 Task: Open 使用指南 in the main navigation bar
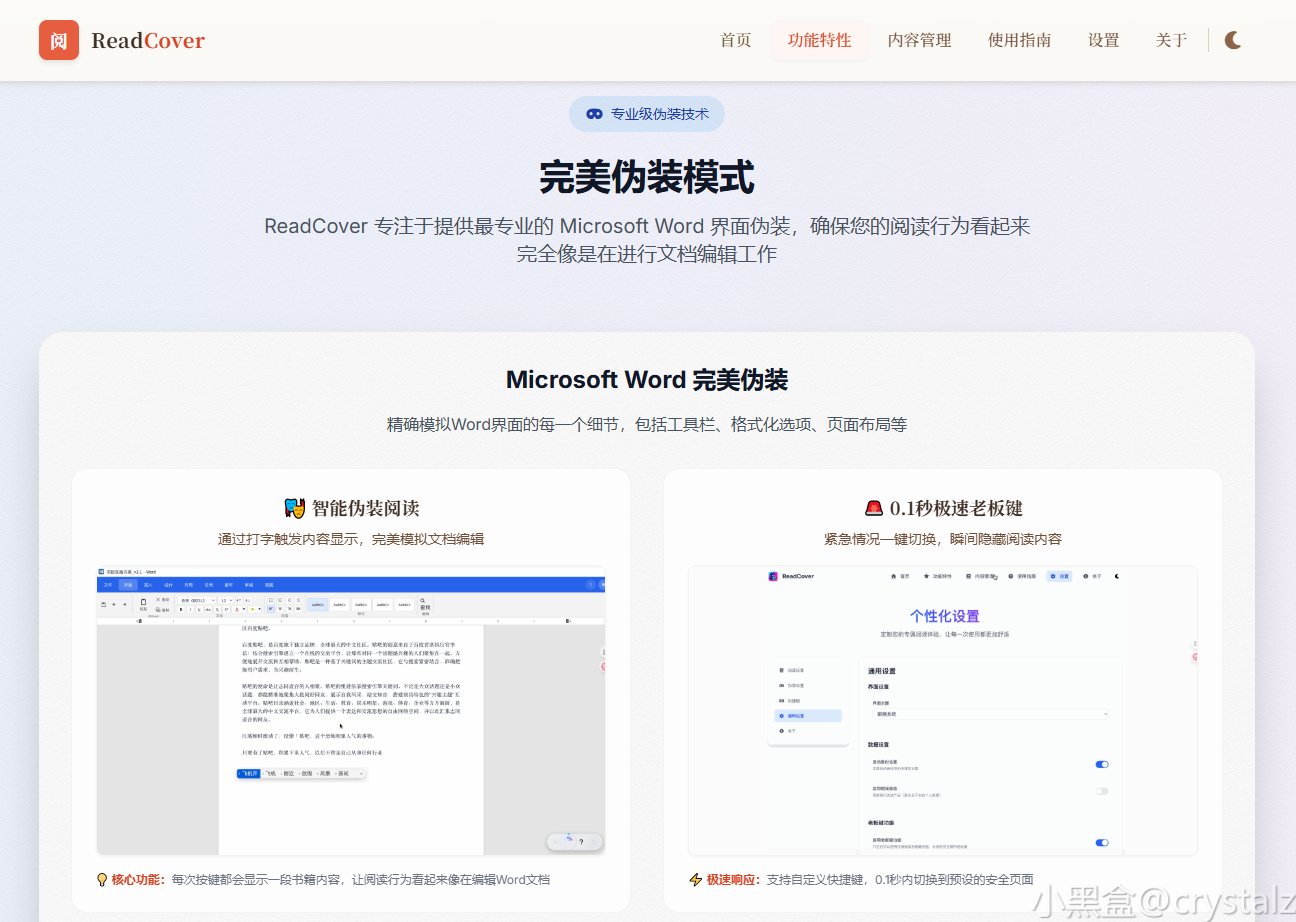pos(1020,41)
